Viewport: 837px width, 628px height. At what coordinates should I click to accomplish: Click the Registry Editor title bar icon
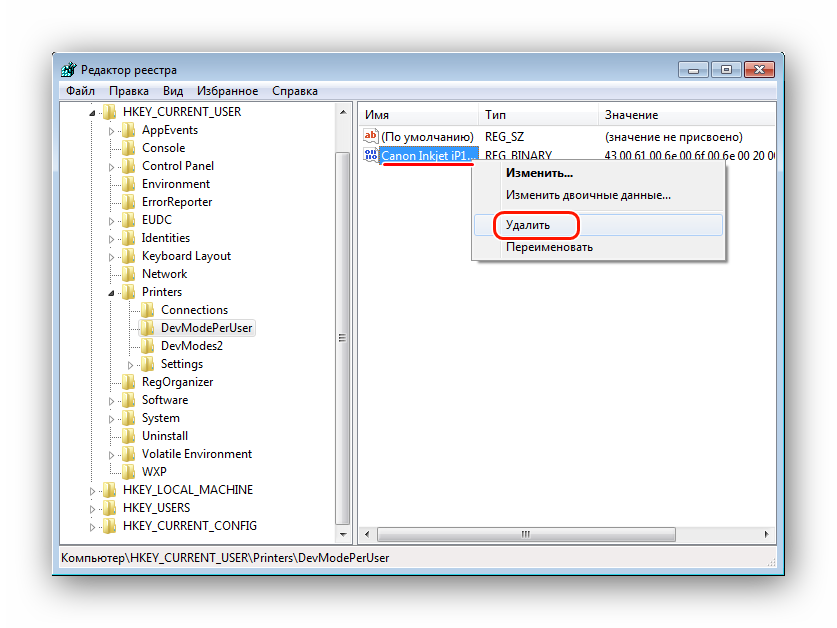coord(68,70)
